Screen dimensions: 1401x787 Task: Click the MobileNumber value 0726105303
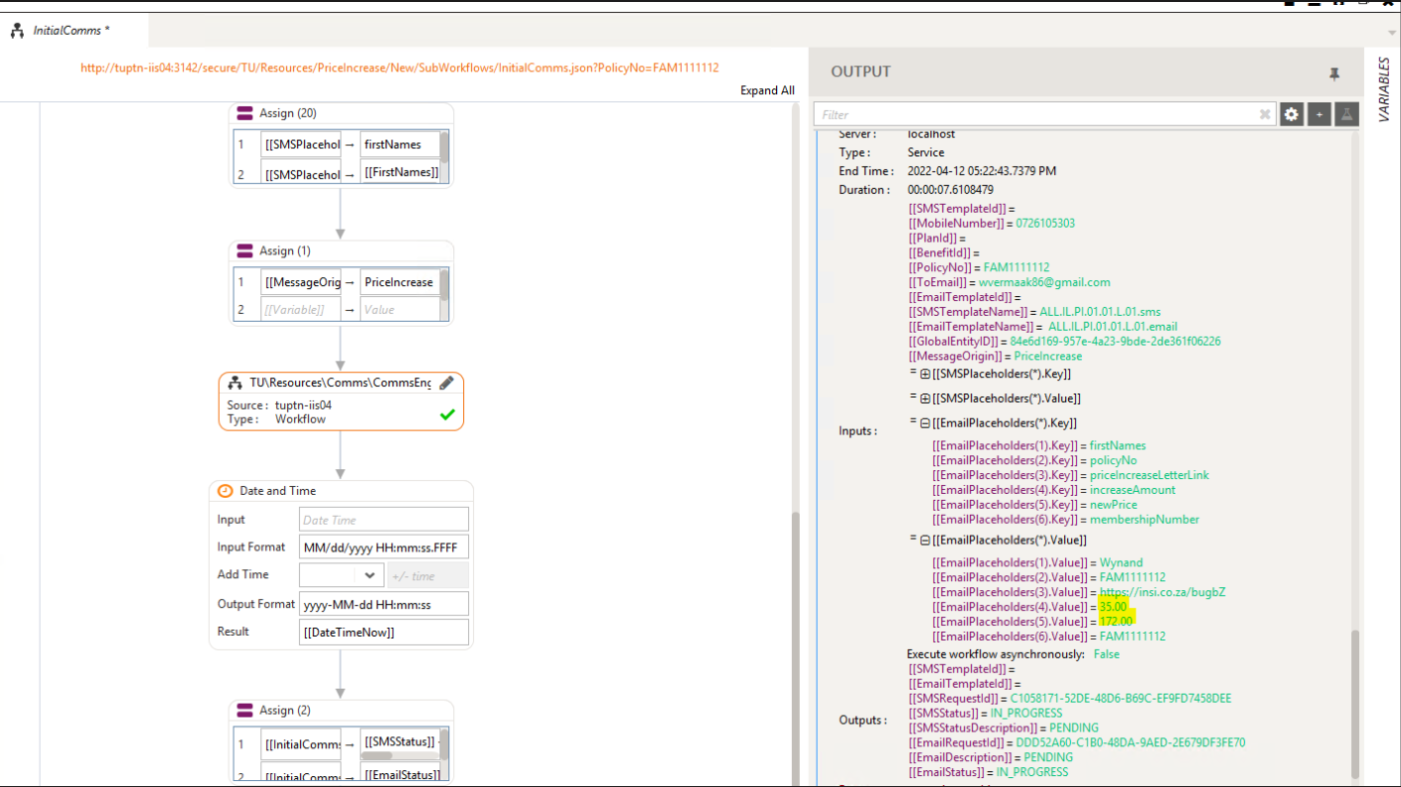pyautogui.click(x=1045, y=223)
